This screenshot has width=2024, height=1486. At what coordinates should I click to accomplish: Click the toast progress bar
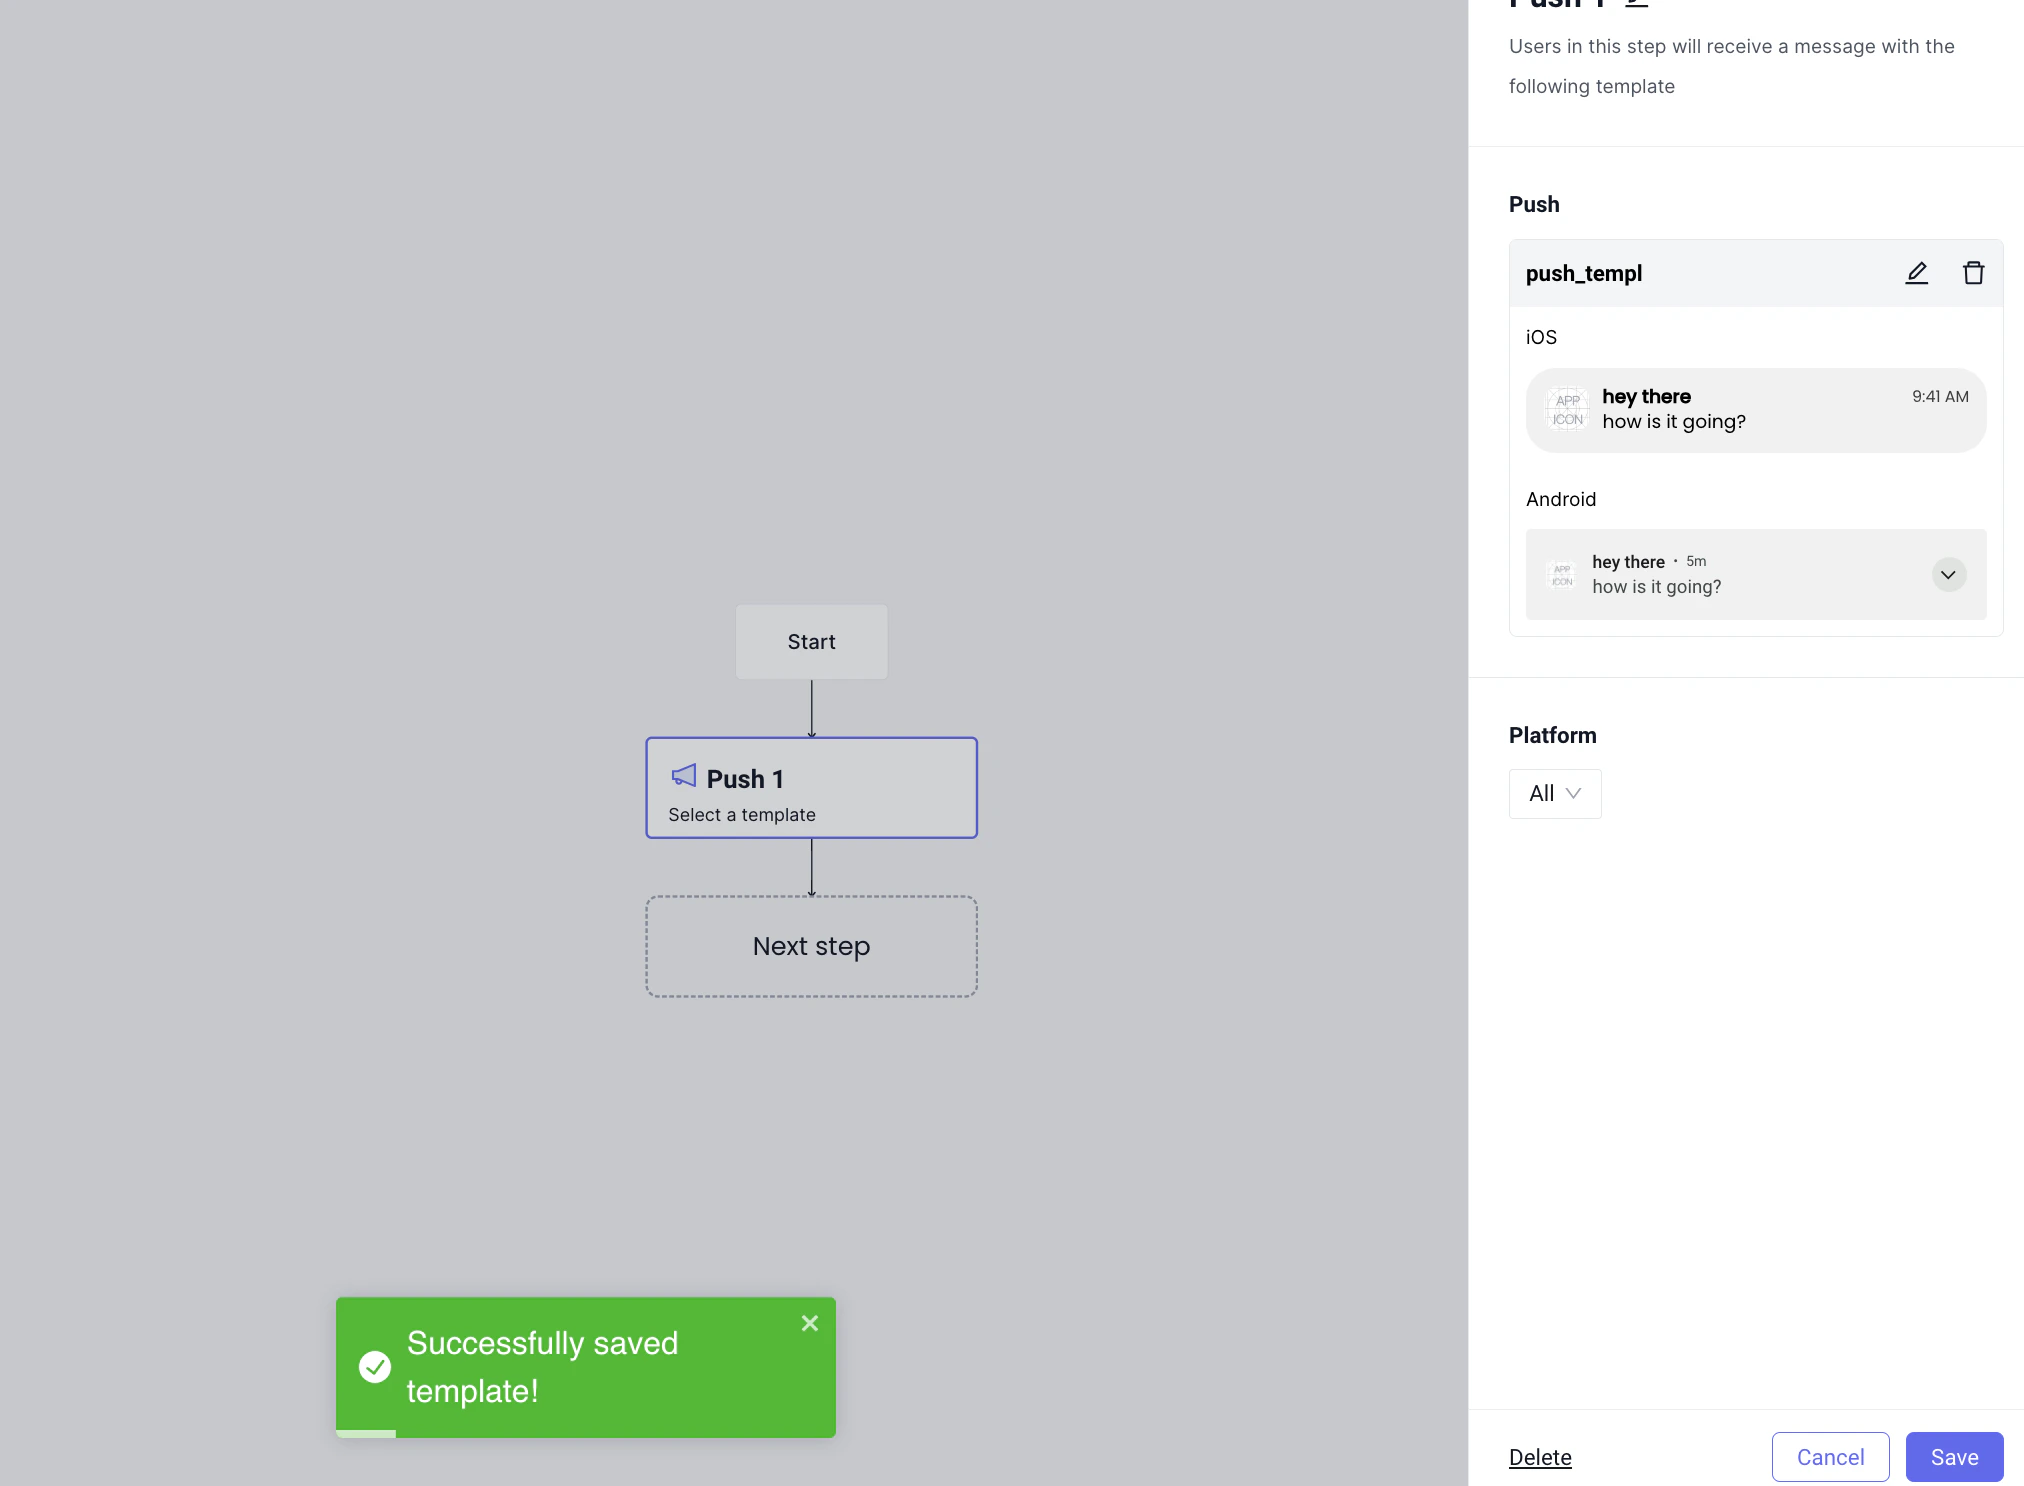366,1434
